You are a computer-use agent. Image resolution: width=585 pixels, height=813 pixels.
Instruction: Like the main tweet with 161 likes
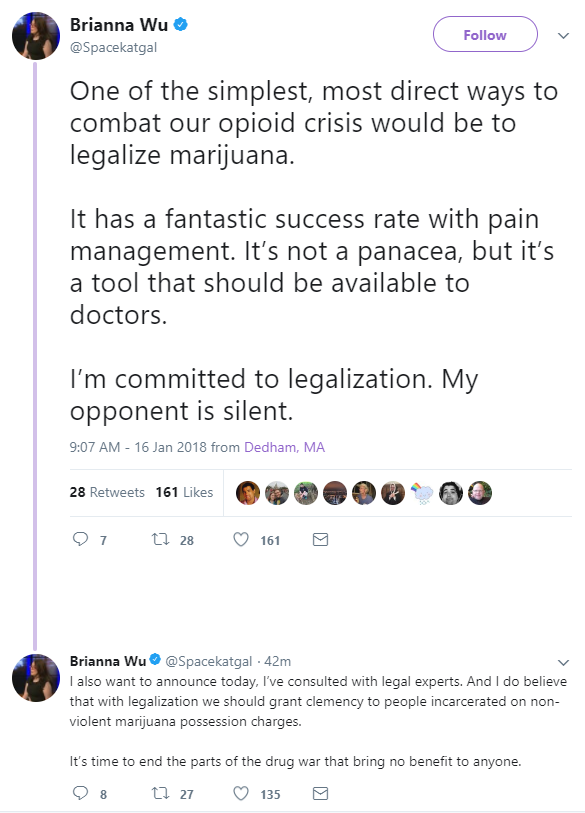(241, 540)
